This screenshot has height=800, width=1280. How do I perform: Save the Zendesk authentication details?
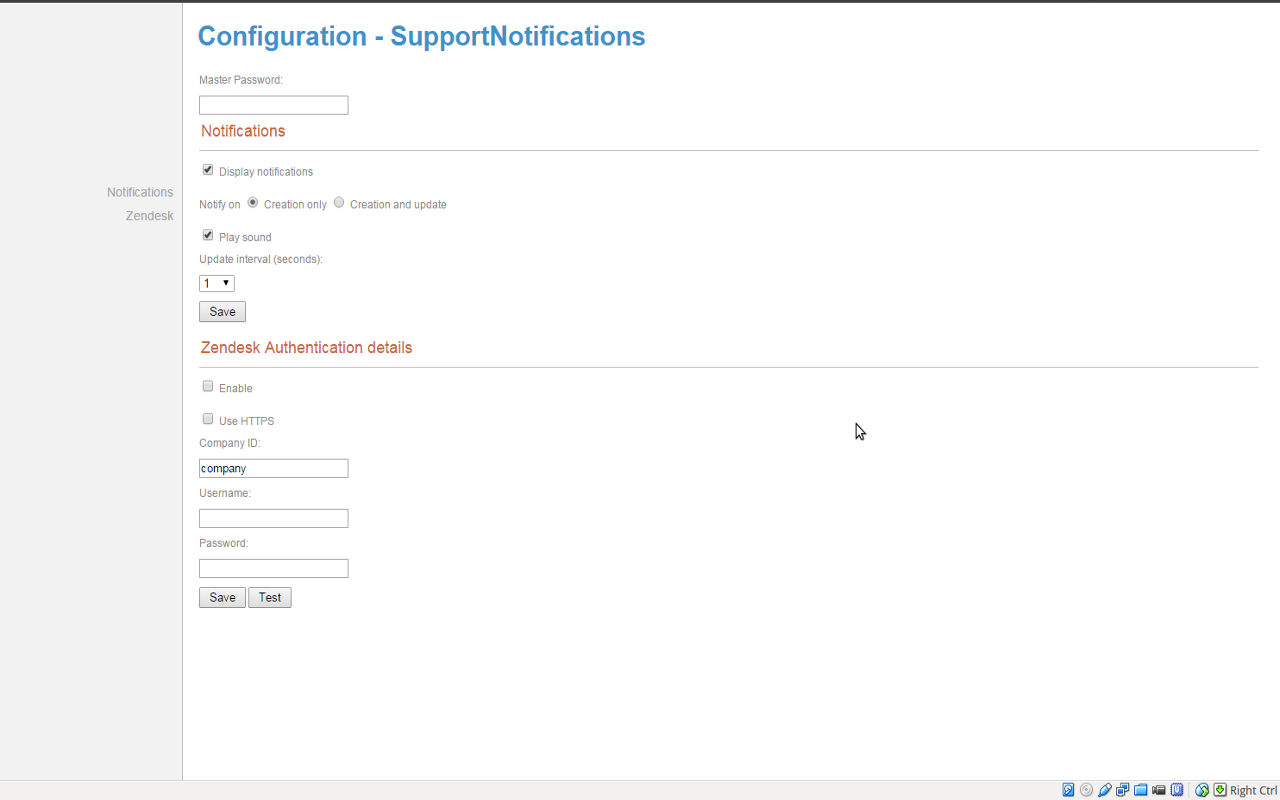tap(222, 598)
